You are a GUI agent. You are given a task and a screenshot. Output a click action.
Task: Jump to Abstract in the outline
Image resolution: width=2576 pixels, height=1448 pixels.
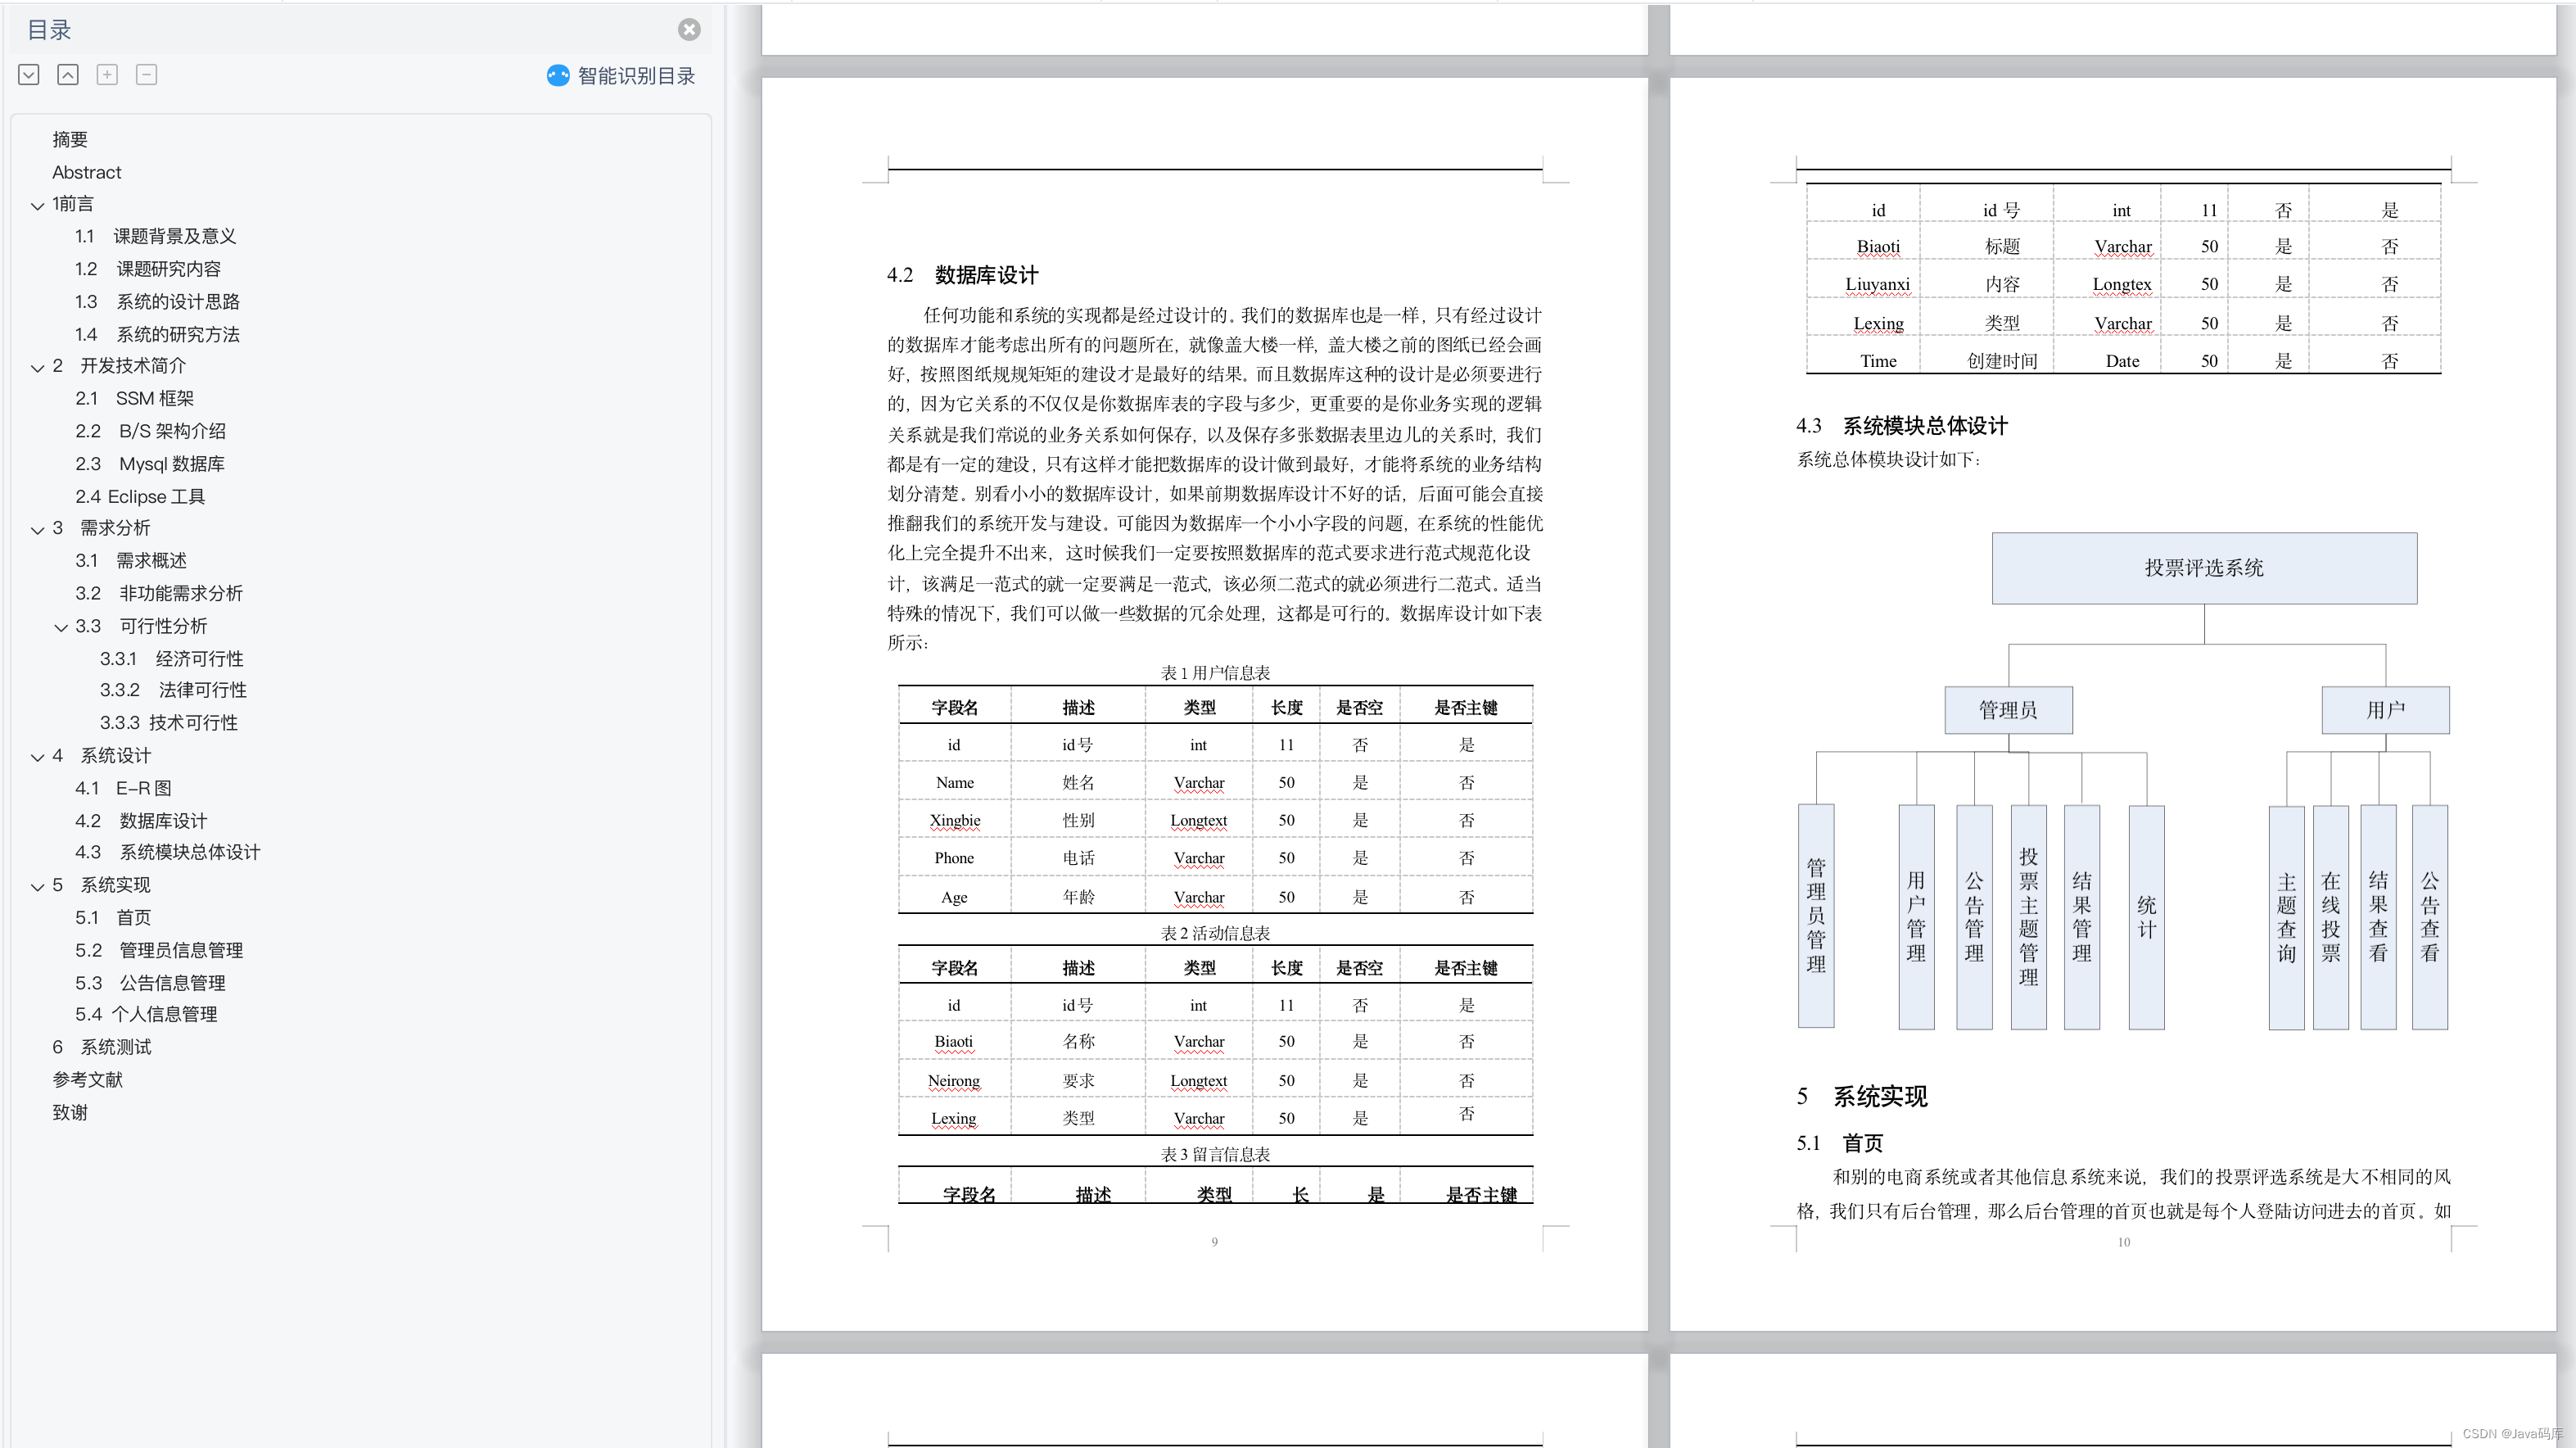point(86,172)
